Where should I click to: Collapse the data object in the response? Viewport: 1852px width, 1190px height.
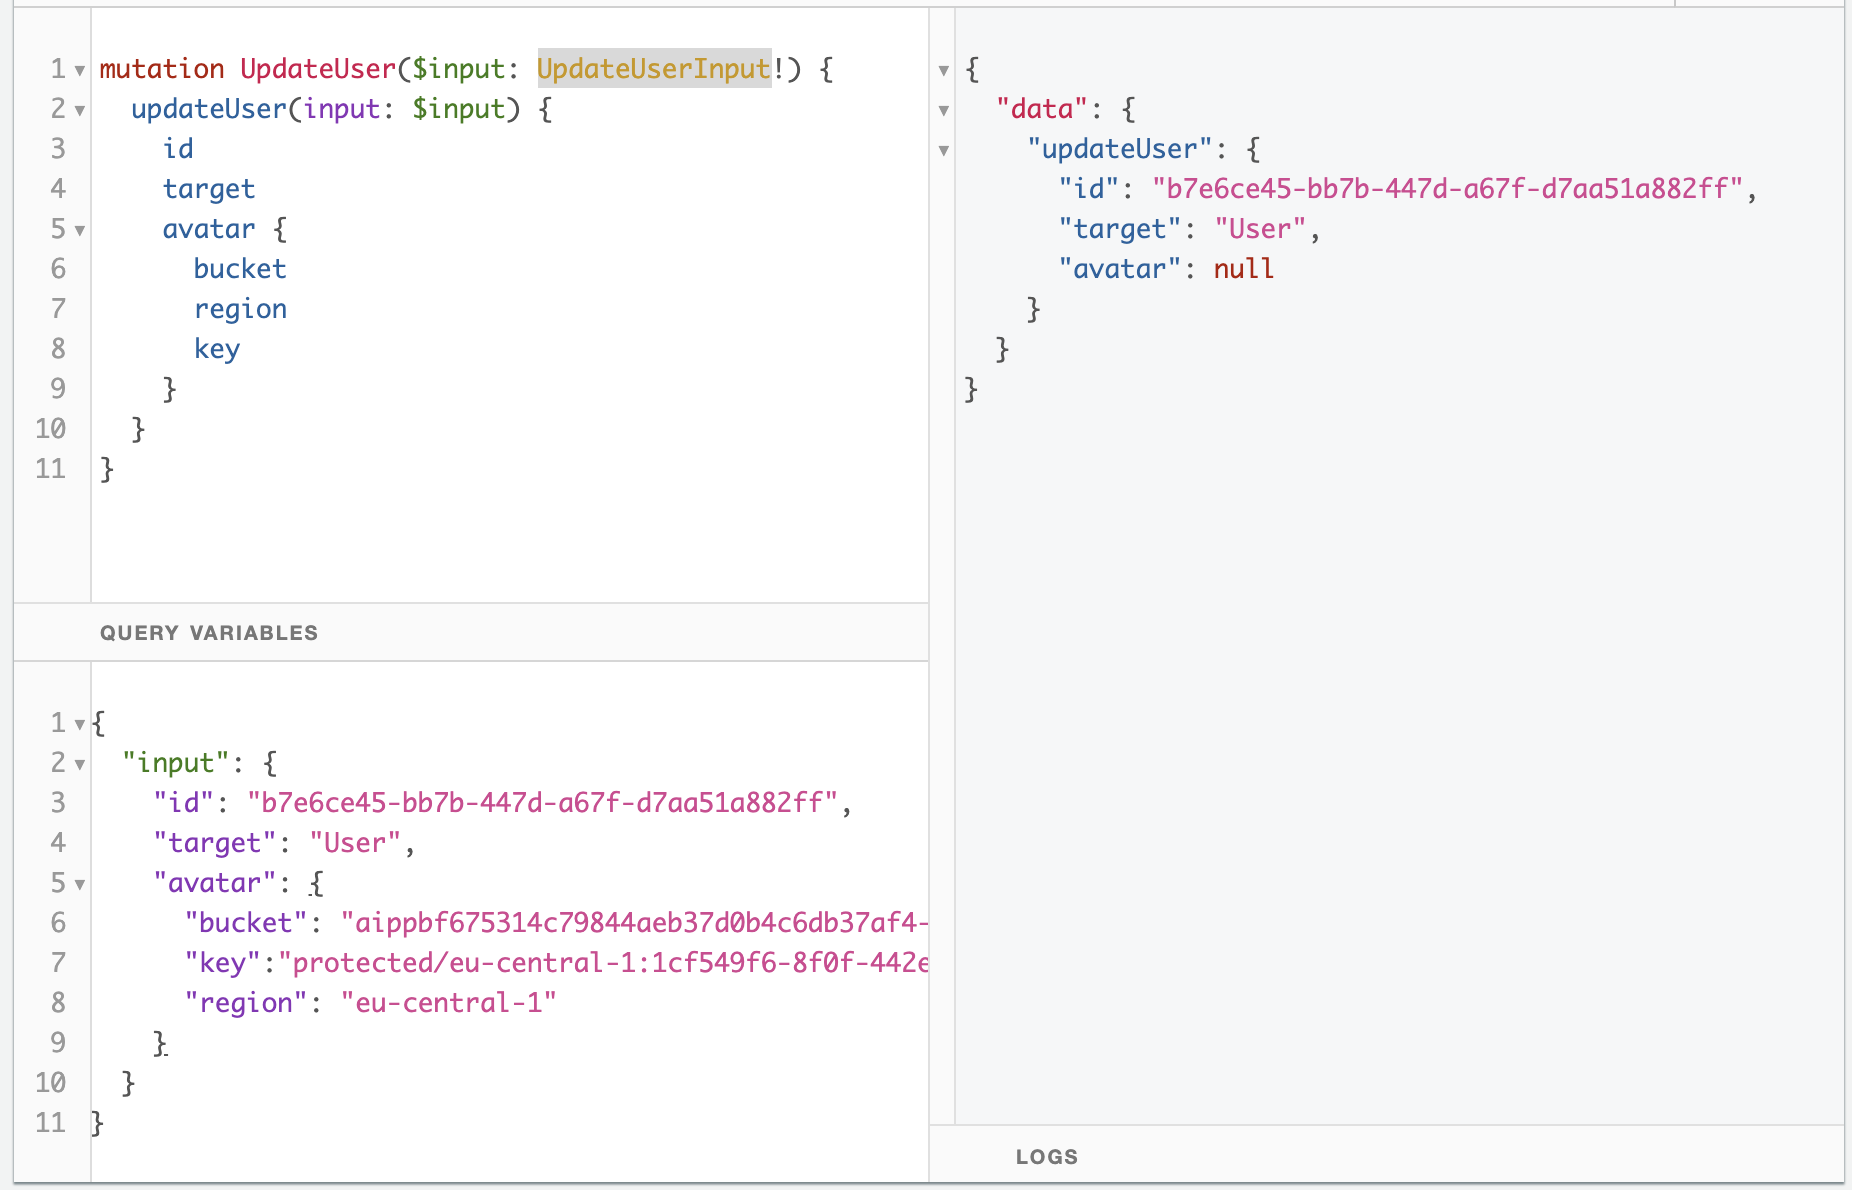point(944,111)
